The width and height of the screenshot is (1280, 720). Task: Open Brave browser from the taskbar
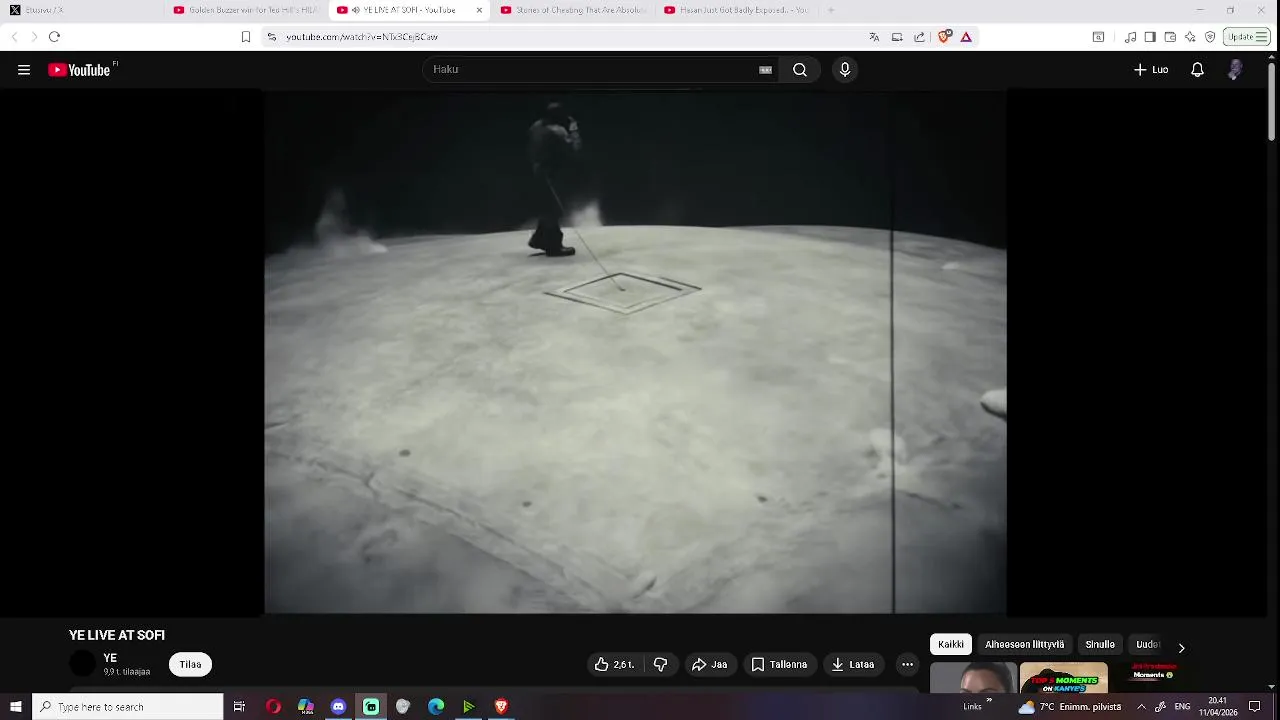(501, 707)
